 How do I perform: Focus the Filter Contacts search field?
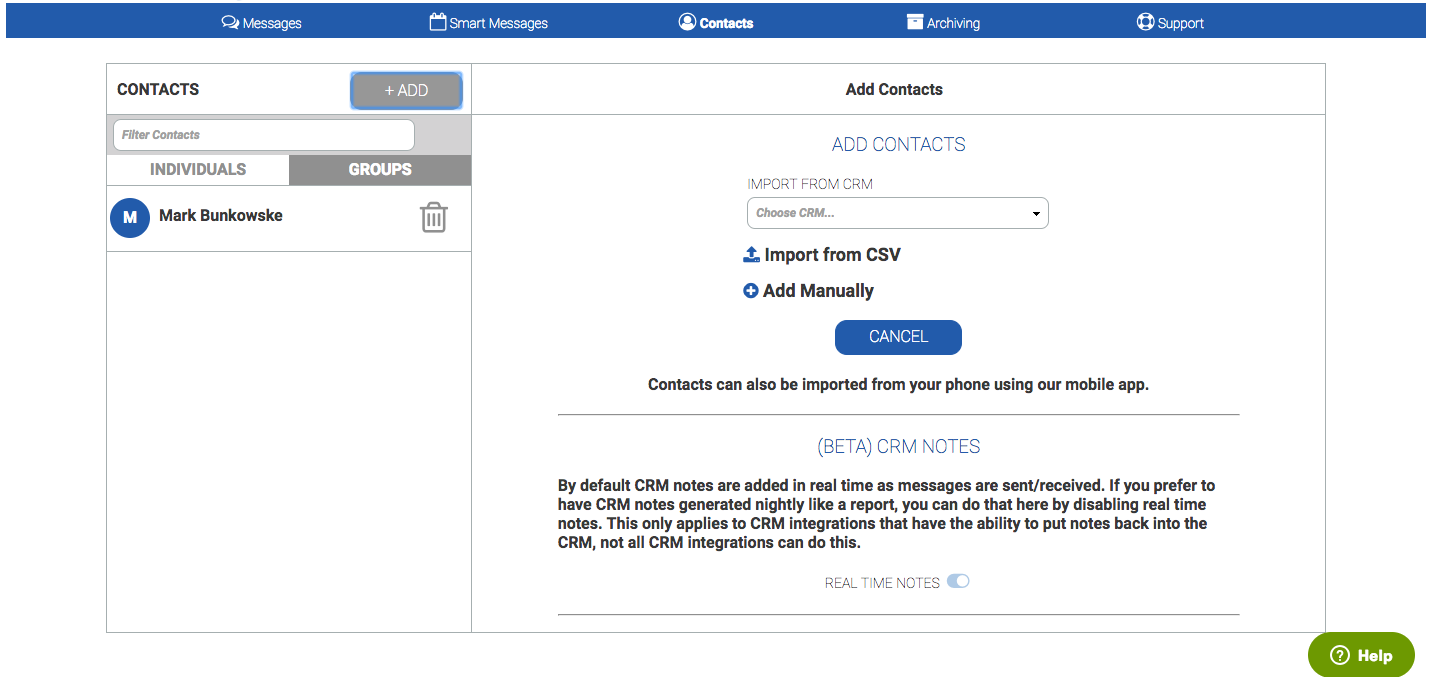263,135
